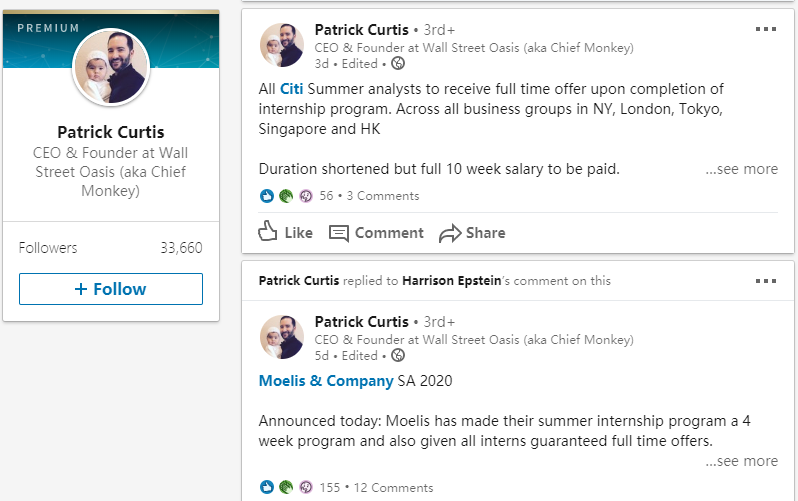Click Patrick Curtis sidebar profile photo
798x501 pixels.
(x=111, y=67)
